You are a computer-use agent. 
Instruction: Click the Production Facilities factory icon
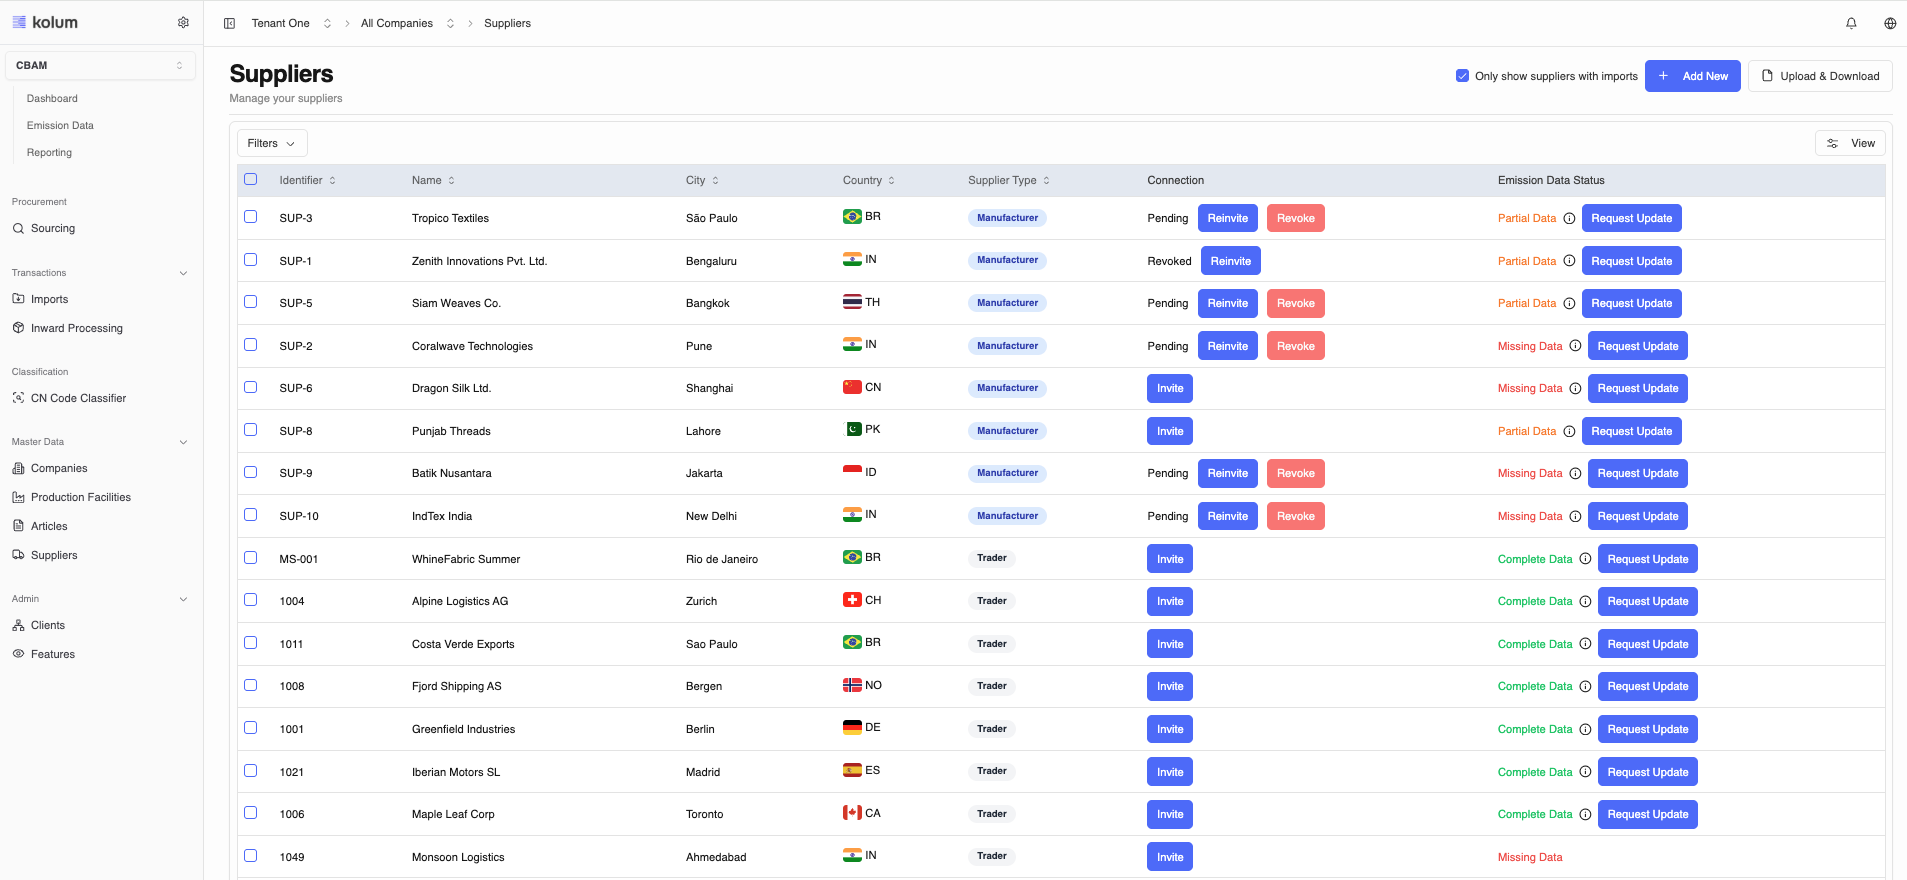[x=18, y=497]
